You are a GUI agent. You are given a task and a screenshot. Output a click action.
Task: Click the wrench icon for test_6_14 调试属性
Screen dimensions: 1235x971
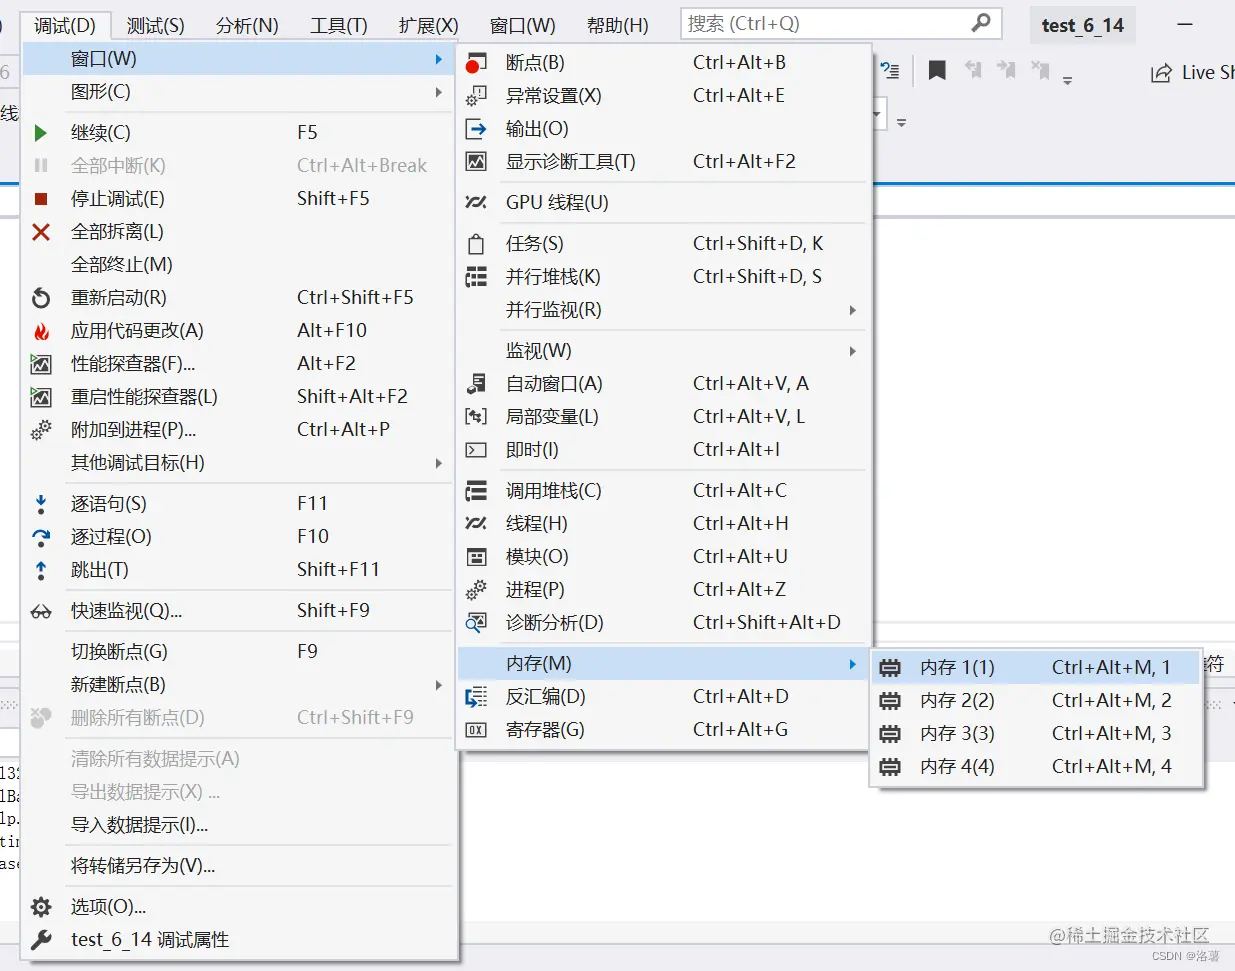tap(41, 940)
